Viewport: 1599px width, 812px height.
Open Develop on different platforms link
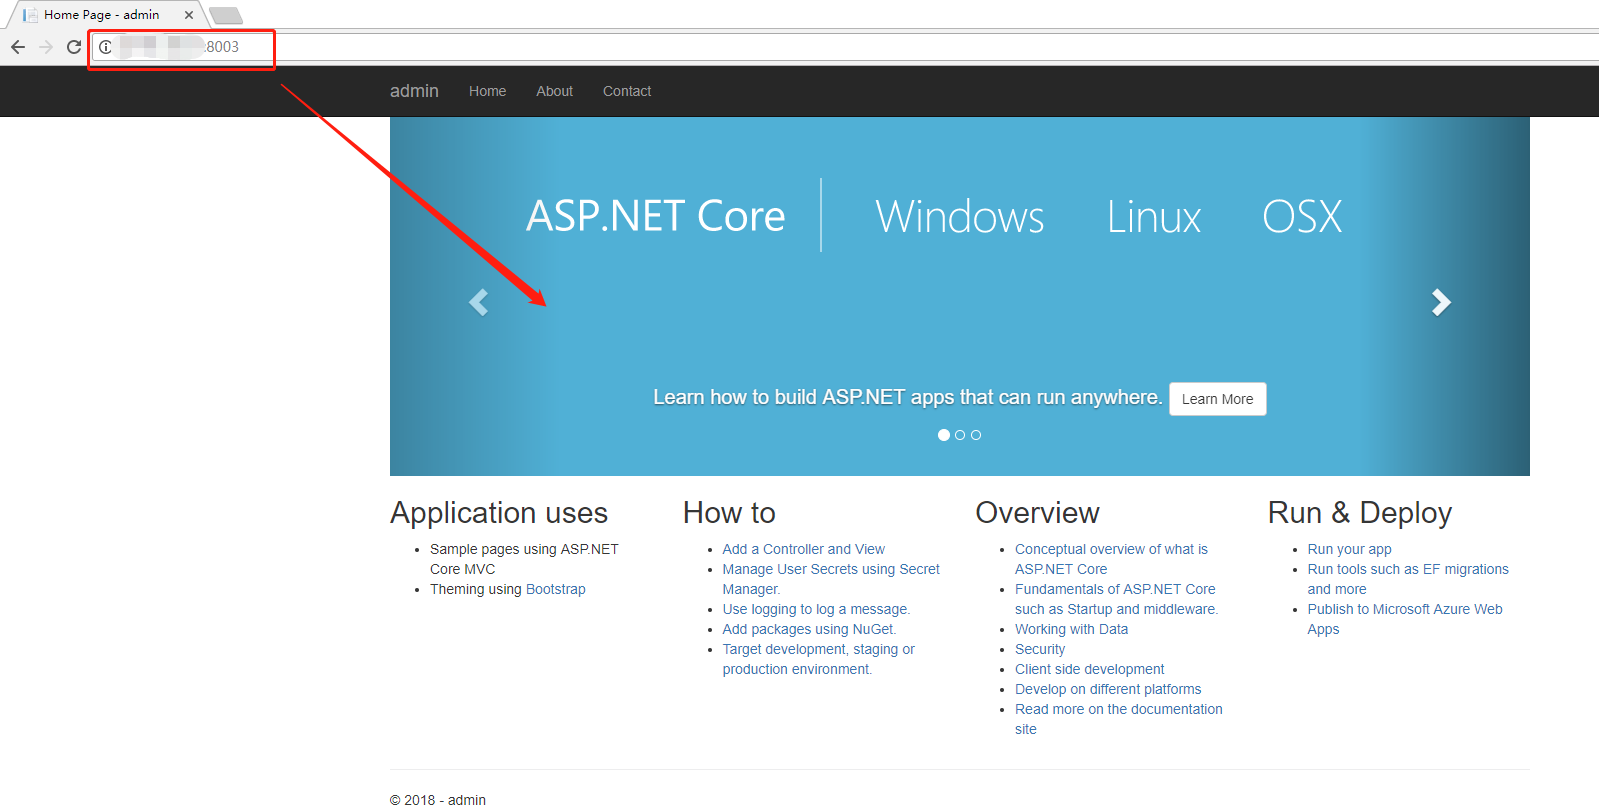[x=1108, y=689]
